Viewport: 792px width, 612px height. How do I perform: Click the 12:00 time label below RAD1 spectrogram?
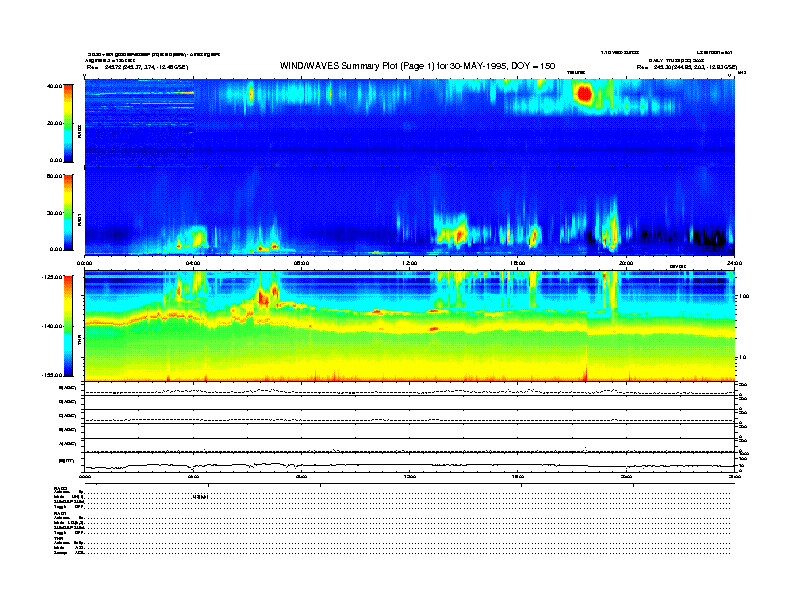pyautogui.click(x=410, y=263)
